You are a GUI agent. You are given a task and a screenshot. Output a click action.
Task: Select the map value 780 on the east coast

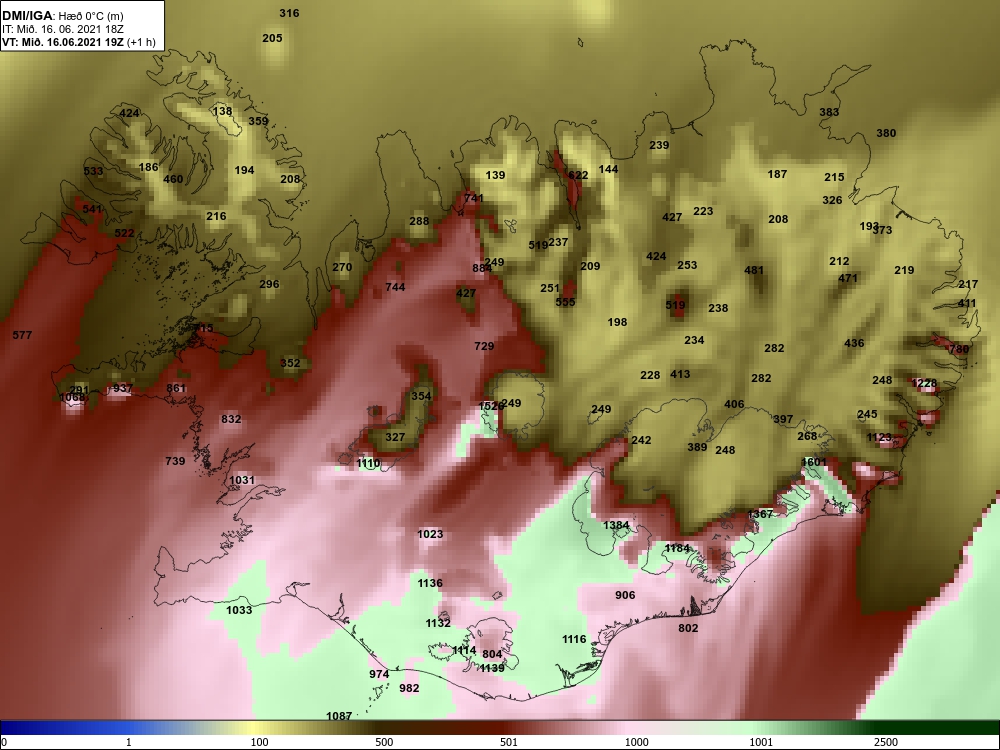[x=959, y=349]
